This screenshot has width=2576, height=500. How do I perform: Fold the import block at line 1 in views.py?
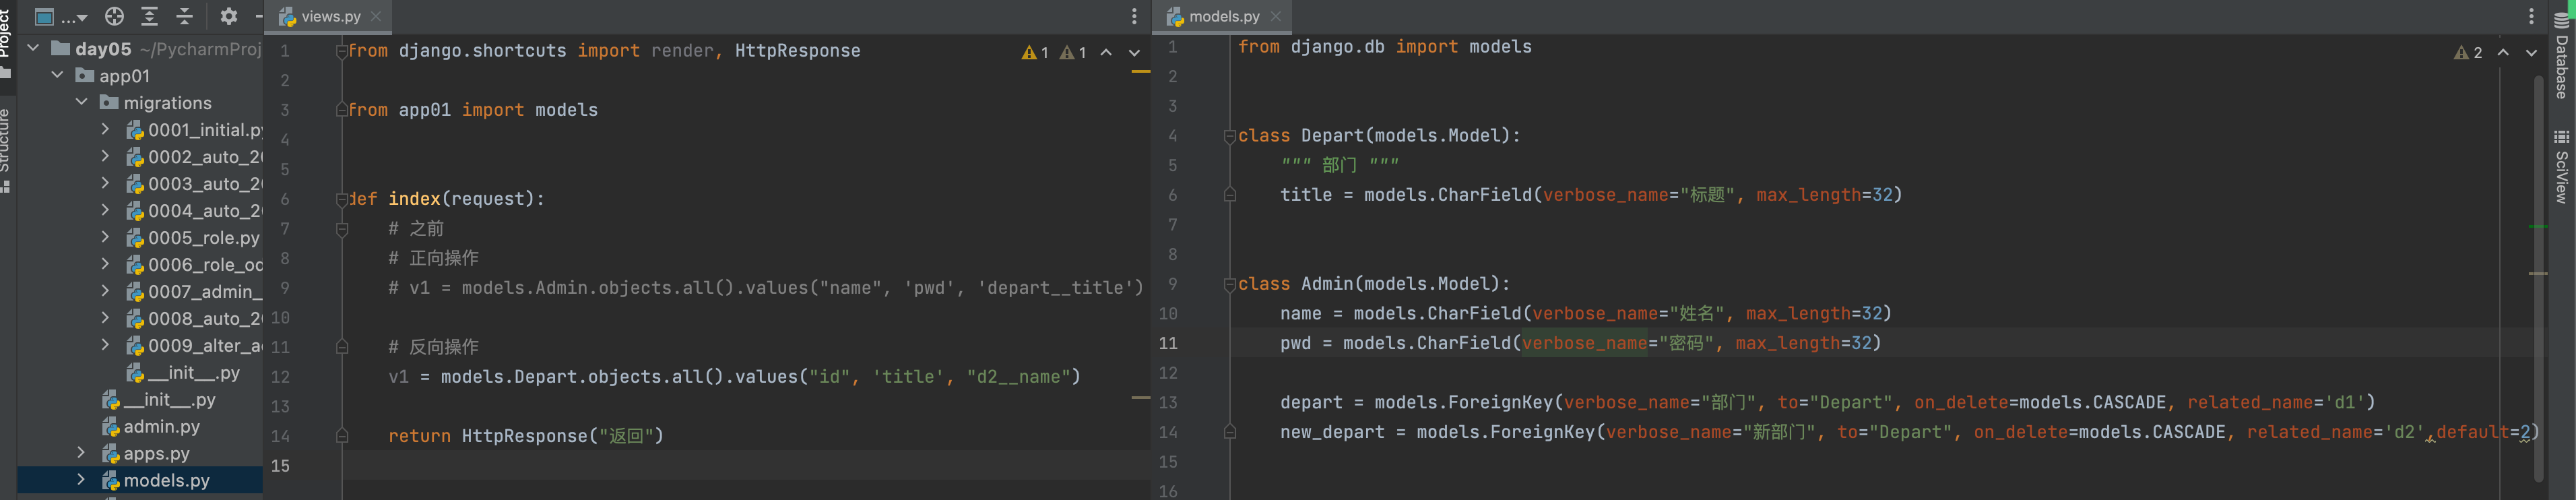coord(342,51)
